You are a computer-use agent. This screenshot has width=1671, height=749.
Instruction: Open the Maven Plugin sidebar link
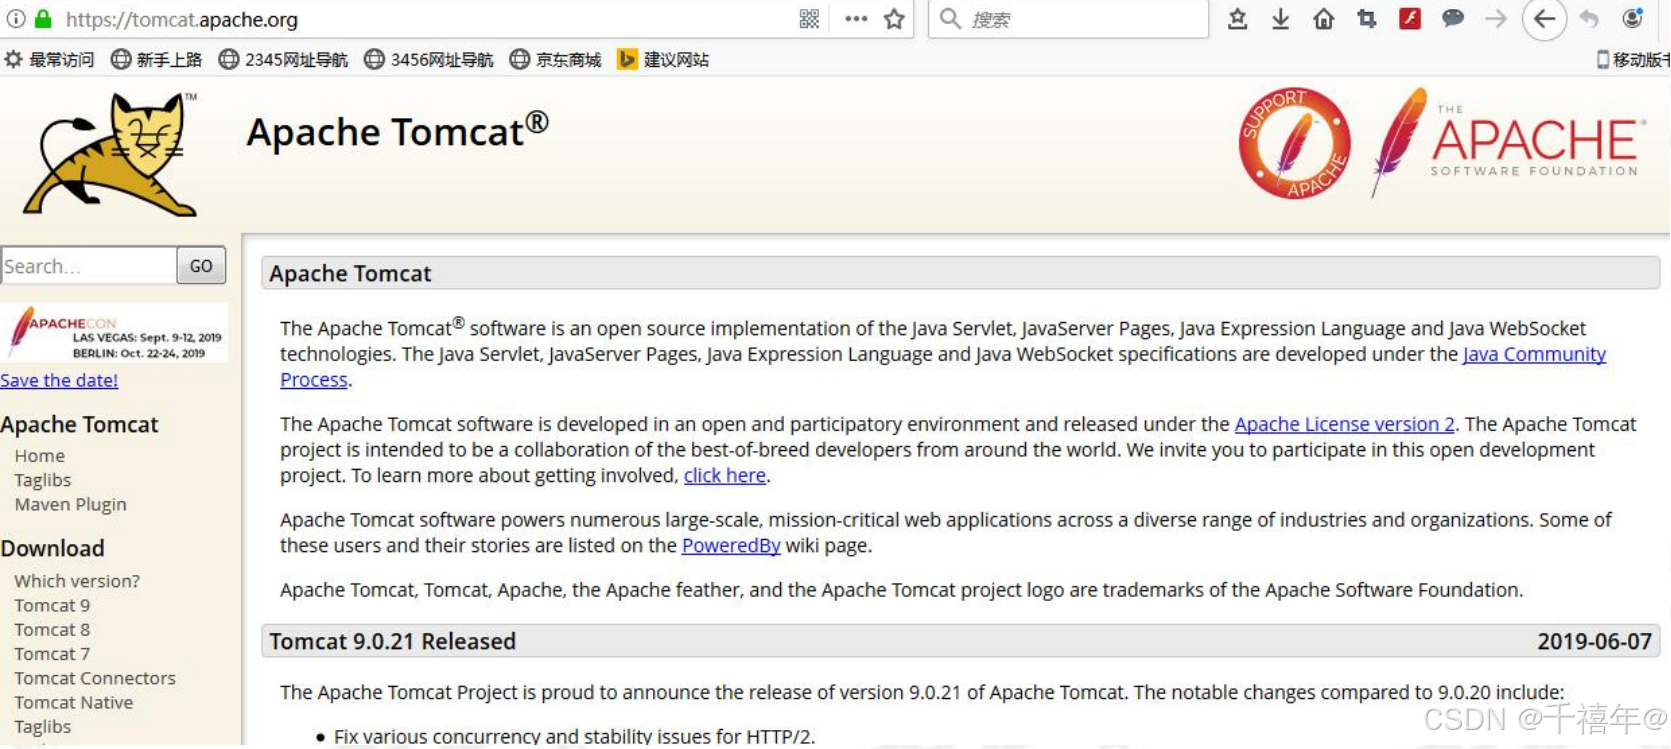[70, 504]
